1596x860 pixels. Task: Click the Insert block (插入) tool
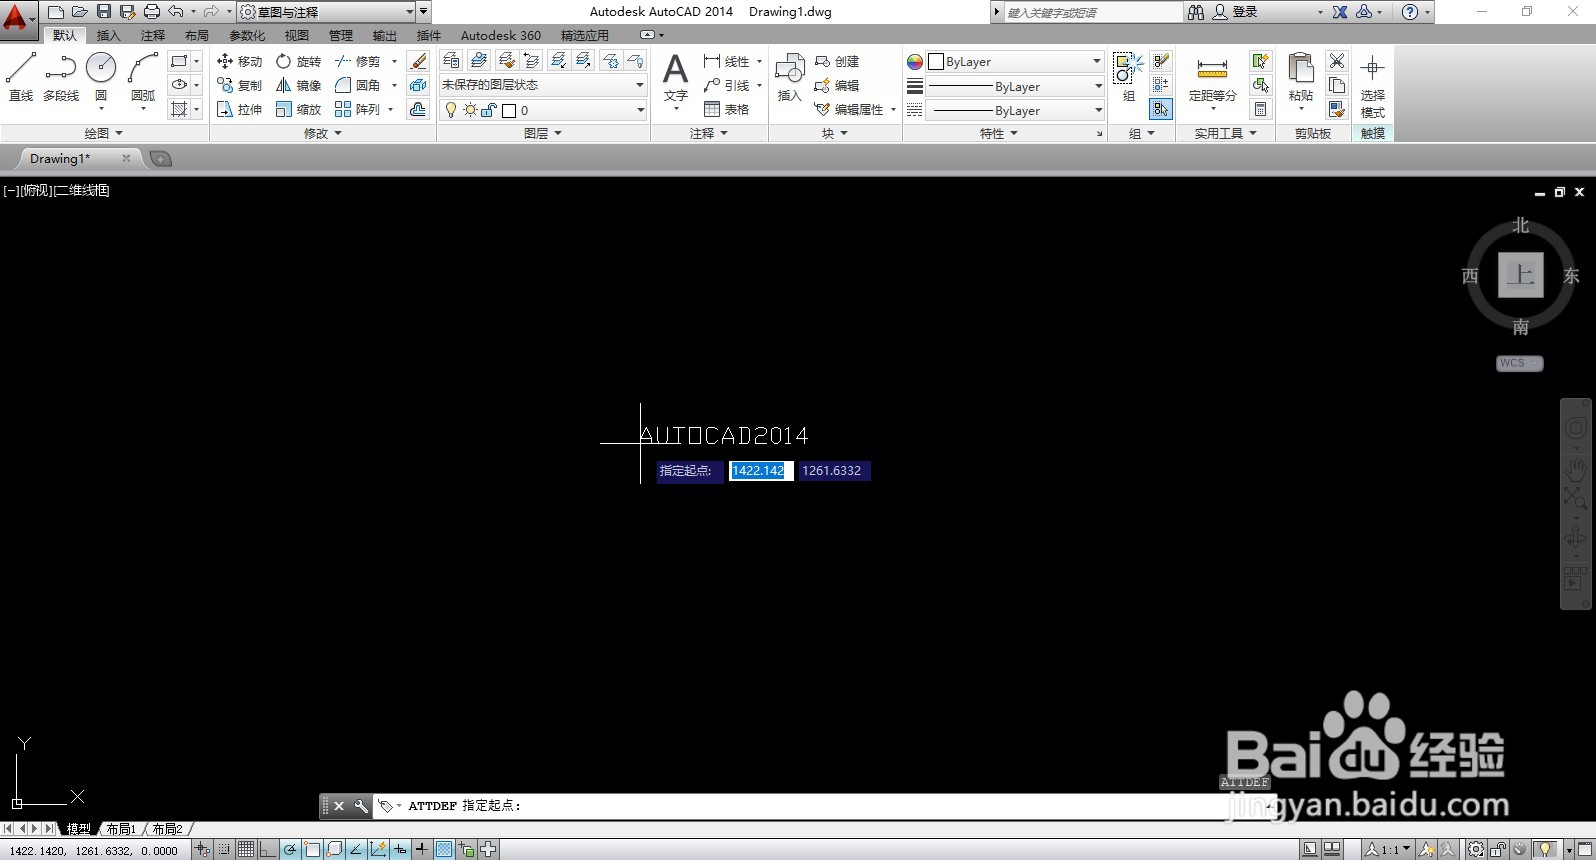point(789,78)
